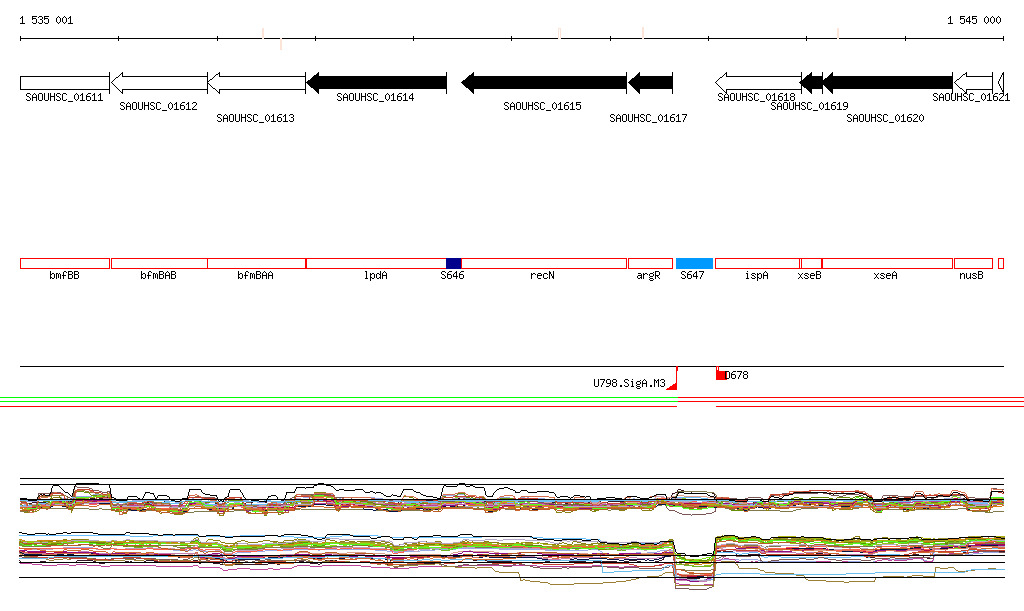This screenshot has width=1024, height=611.
Task: Select the SAOUHSC_01611 white gene arrow
Action: click(x=65, y=83)
